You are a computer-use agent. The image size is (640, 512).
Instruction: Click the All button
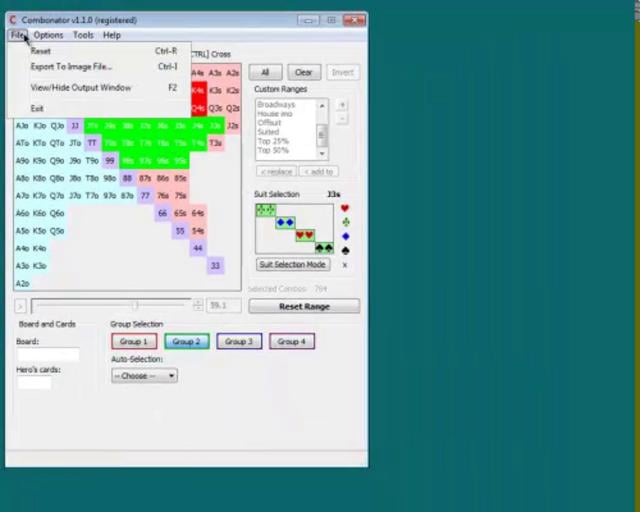pyautogui.click(x=265, y=72)
